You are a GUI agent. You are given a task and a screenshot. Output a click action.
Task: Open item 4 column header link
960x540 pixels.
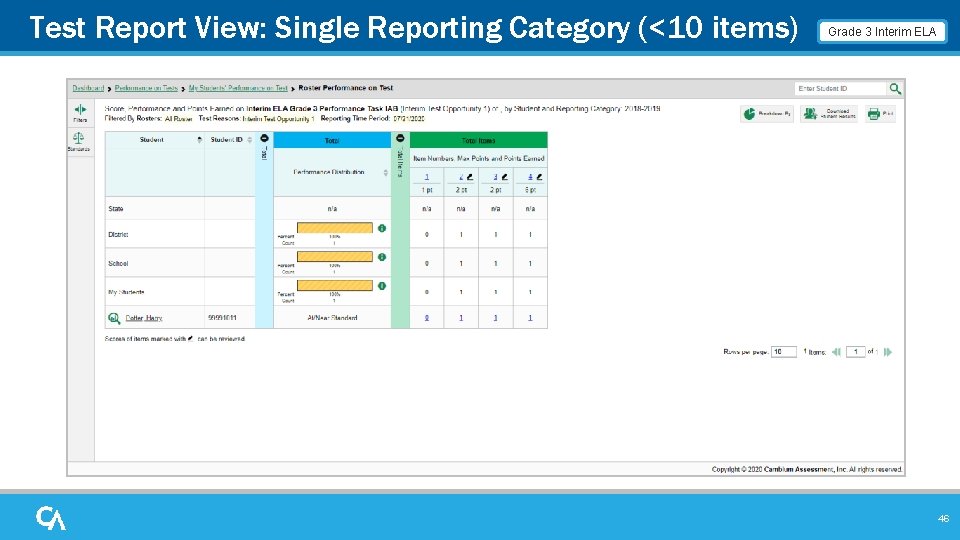pos(531,177)
